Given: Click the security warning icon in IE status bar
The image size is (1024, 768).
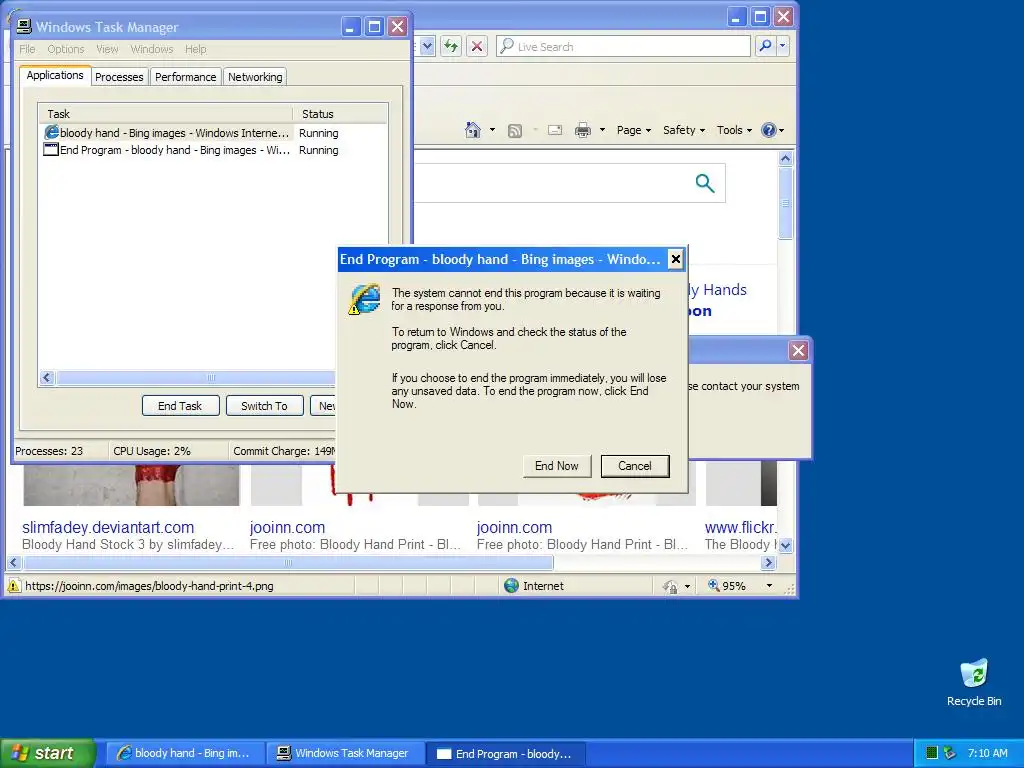Looking at the screenshot, I should (14, 586).
